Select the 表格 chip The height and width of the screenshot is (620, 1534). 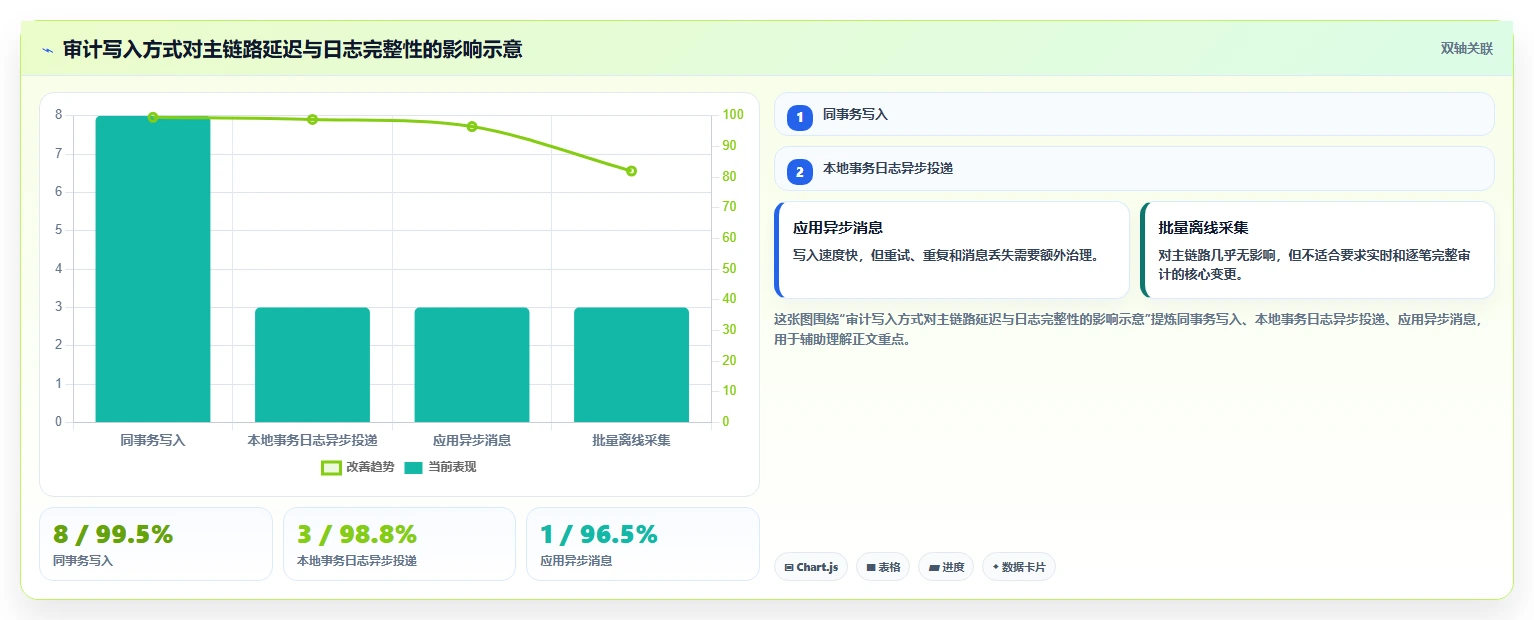883,567
